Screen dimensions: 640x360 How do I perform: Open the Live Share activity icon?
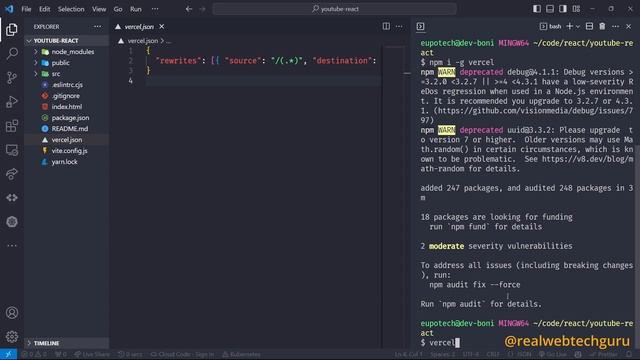[x=12, y=174]
